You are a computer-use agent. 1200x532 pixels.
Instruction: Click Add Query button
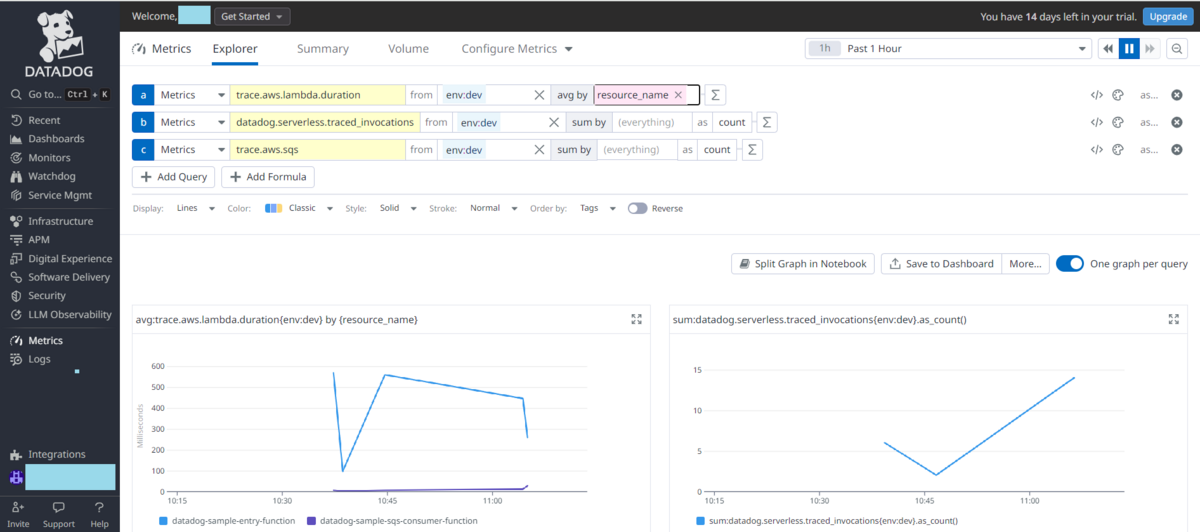point(174,176)
